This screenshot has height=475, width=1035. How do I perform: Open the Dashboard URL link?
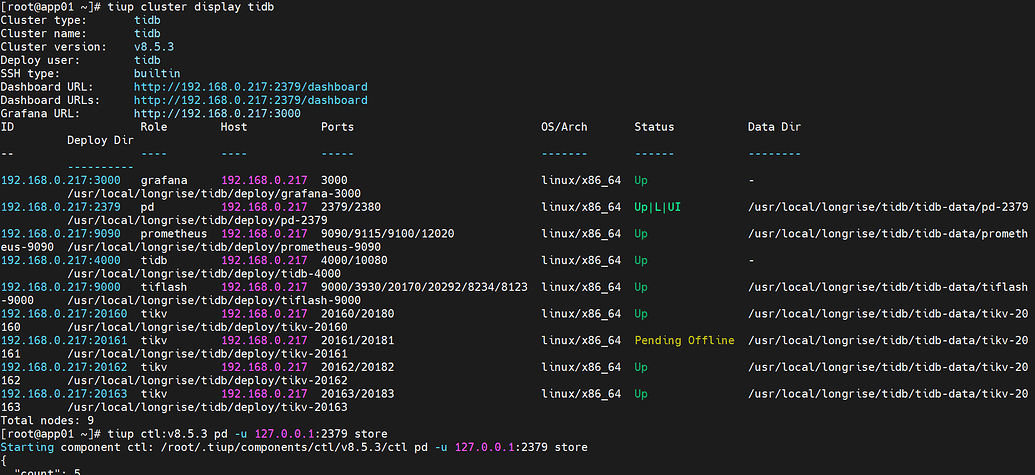[x=250, y=87]
